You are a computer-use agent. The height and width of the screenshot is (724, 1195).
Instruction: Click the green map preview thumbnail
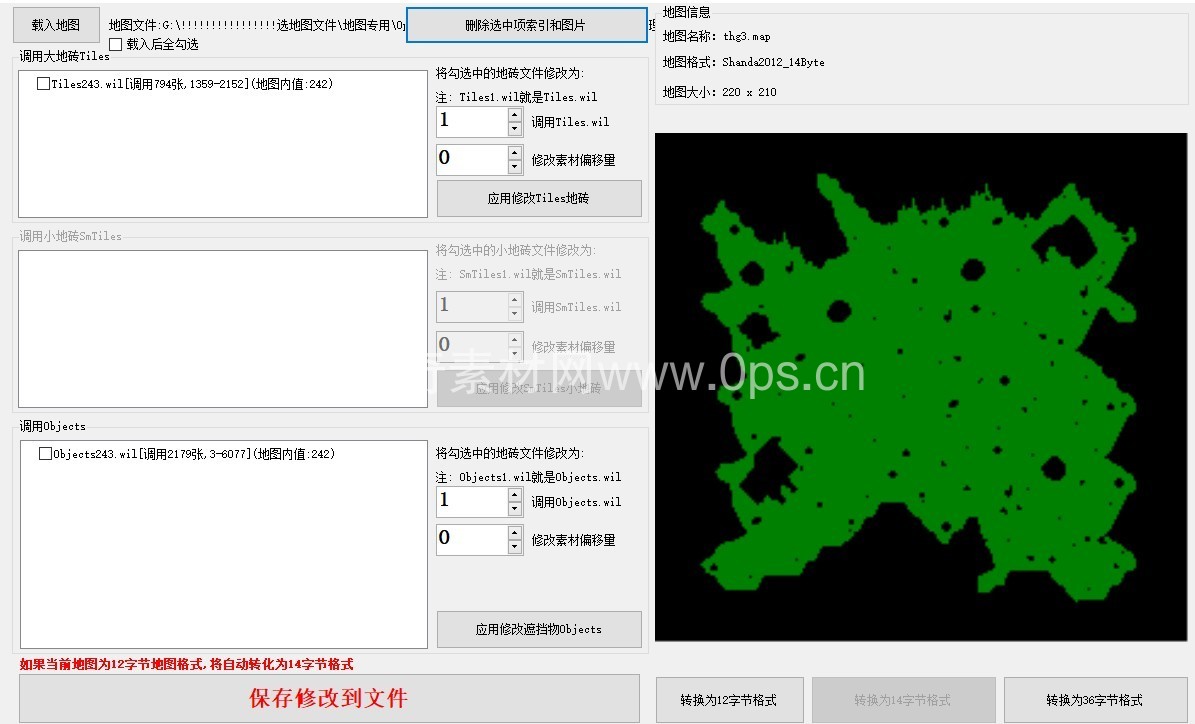(920, 387)
